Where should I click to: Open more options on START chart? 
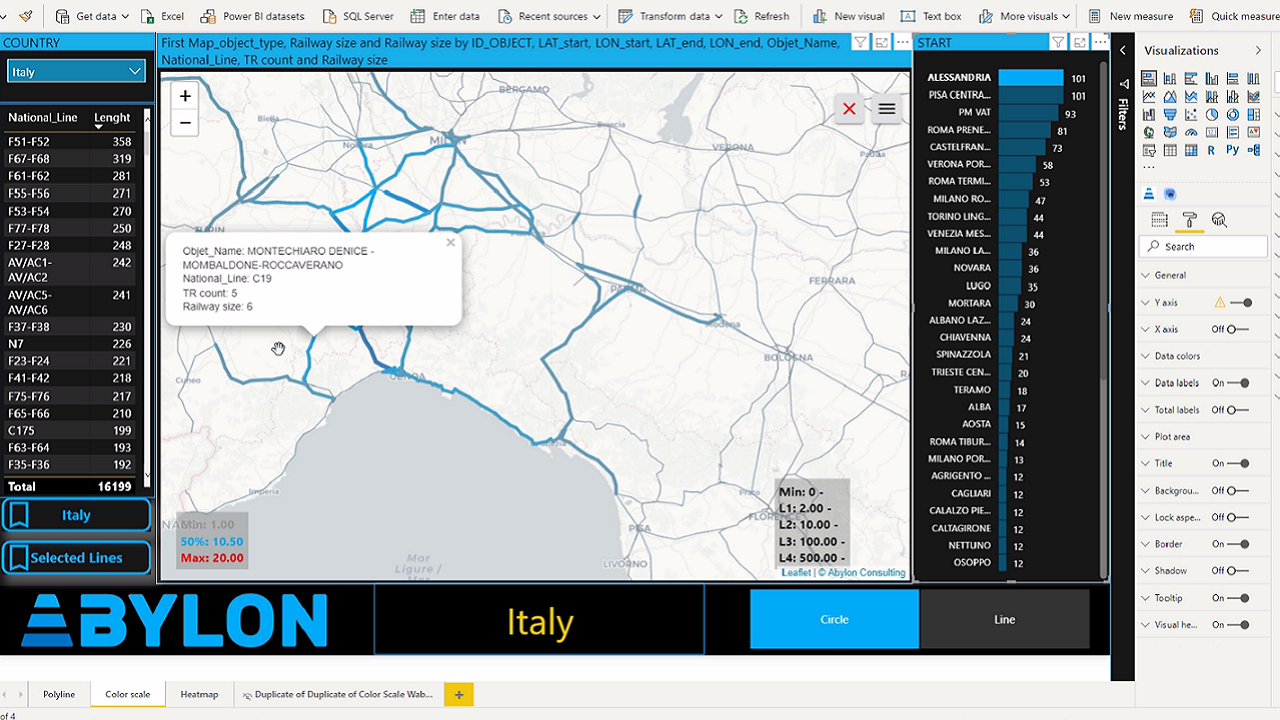tap(1100, 42)
